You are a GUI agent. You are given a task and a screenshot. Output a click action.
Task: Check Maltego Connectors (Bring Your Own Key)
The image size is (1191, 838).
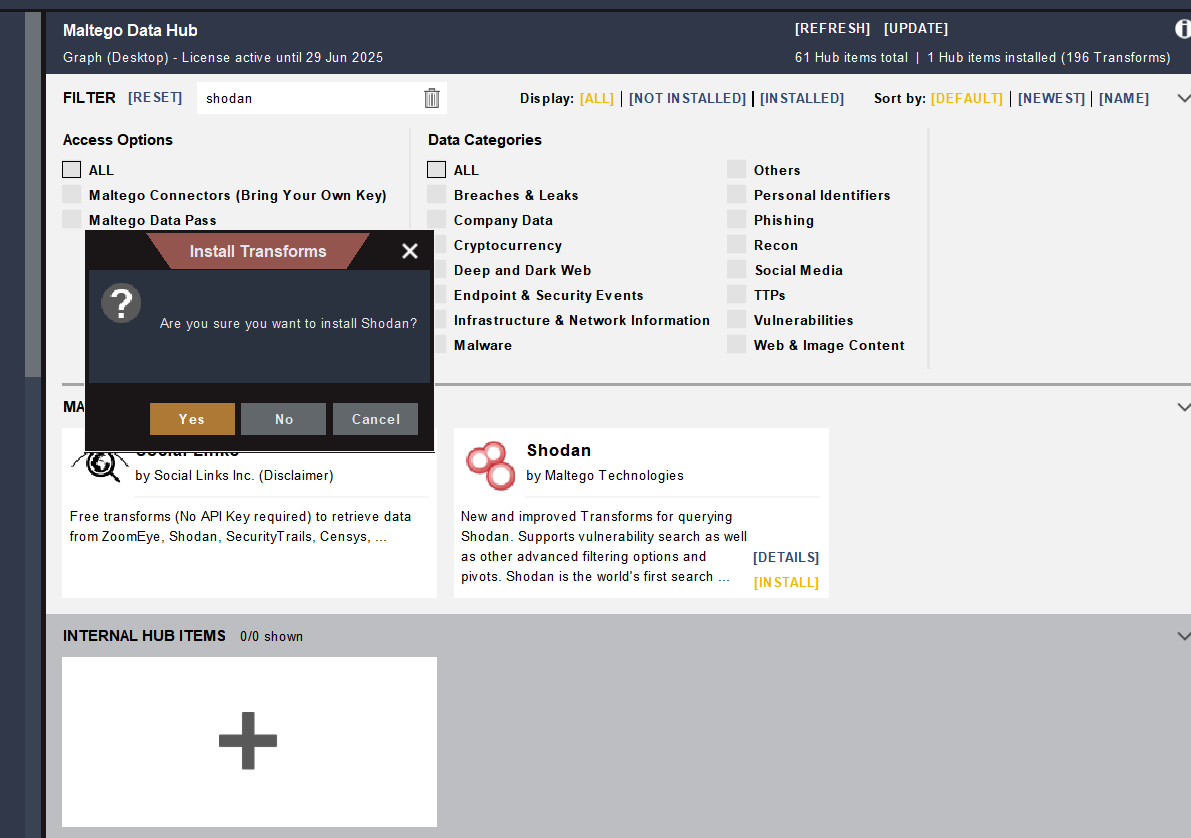tap(71, 194)
